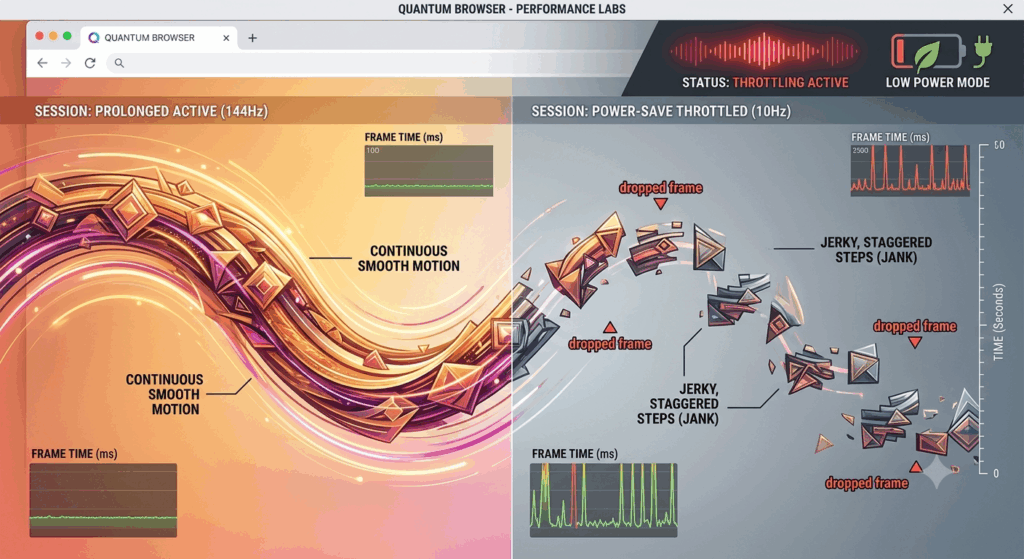Viewport: 1024px width, 559px height.
Task: Click the green power plug icon
Action: click(983, 51)
